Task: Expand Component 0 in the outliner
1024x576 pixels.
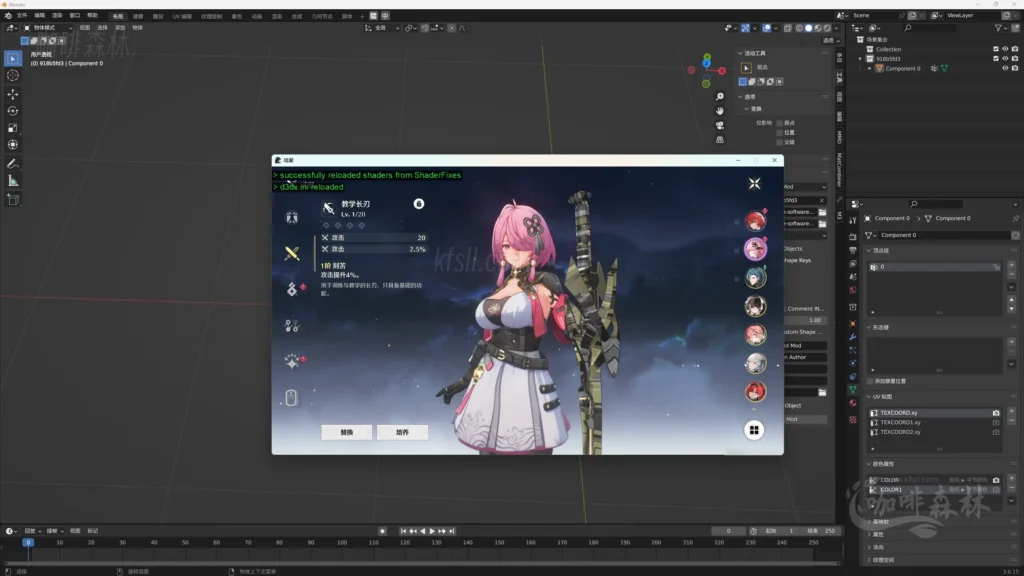Action: pyautogui.click(x=871, y=68)
